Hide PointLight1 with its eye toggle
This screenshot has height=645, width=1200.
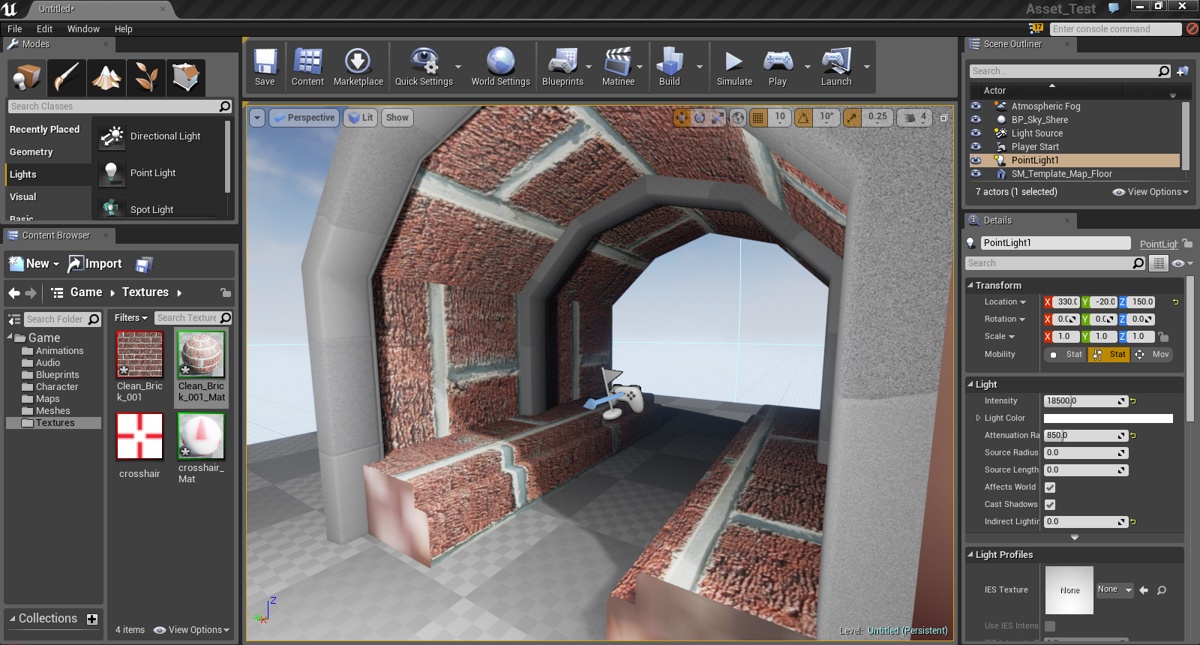pyautogui.click(x=975, y=160)
